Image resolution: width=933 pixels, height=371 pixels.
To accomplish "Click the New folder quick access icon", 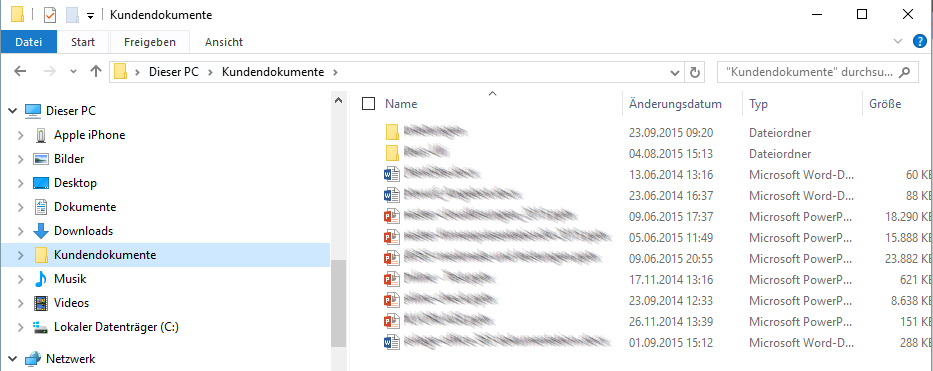I will pyautogui.click(x=72, y=15).
